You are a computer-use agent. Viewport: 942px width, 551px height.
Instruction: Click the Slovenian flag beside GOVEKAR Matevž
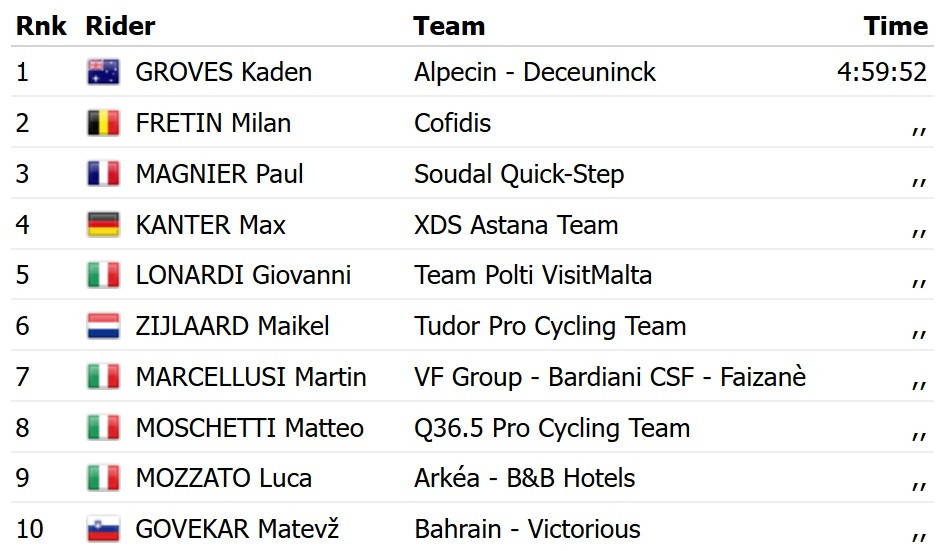pyautogui.click(x=103, y=529)
